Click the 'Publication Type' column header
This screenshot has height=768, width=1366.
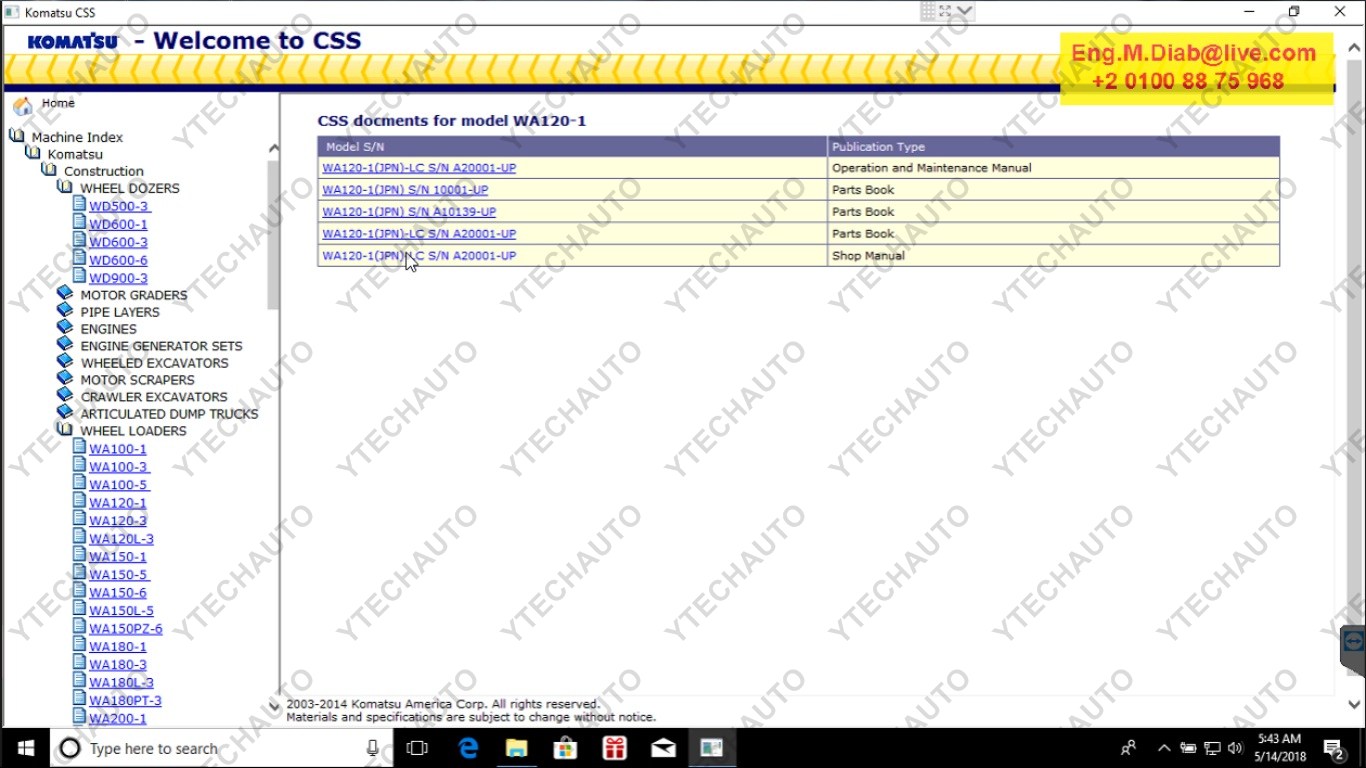(x=1053, y=147)
